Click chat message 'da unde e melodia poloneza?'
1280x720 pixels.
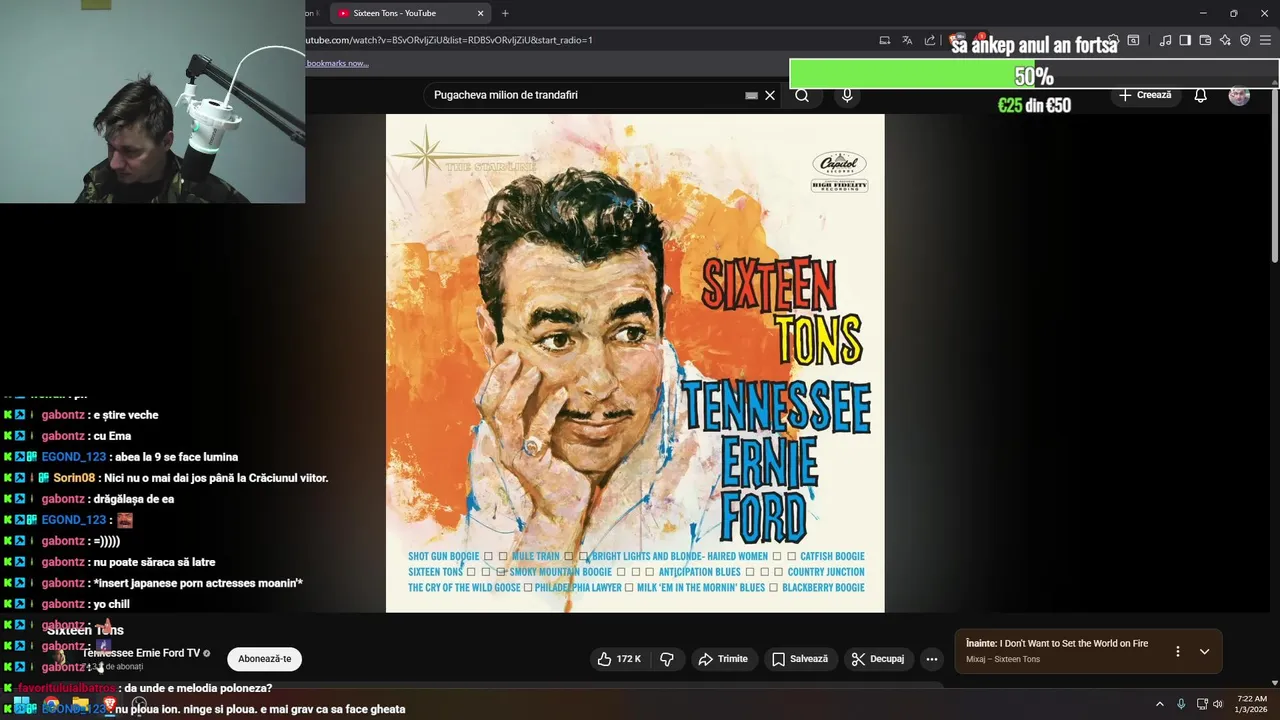tap(198, 688)
